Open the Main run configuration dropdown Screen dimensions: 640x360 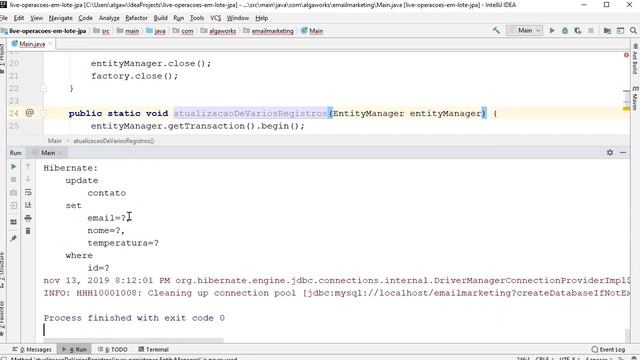pos(524,31)
